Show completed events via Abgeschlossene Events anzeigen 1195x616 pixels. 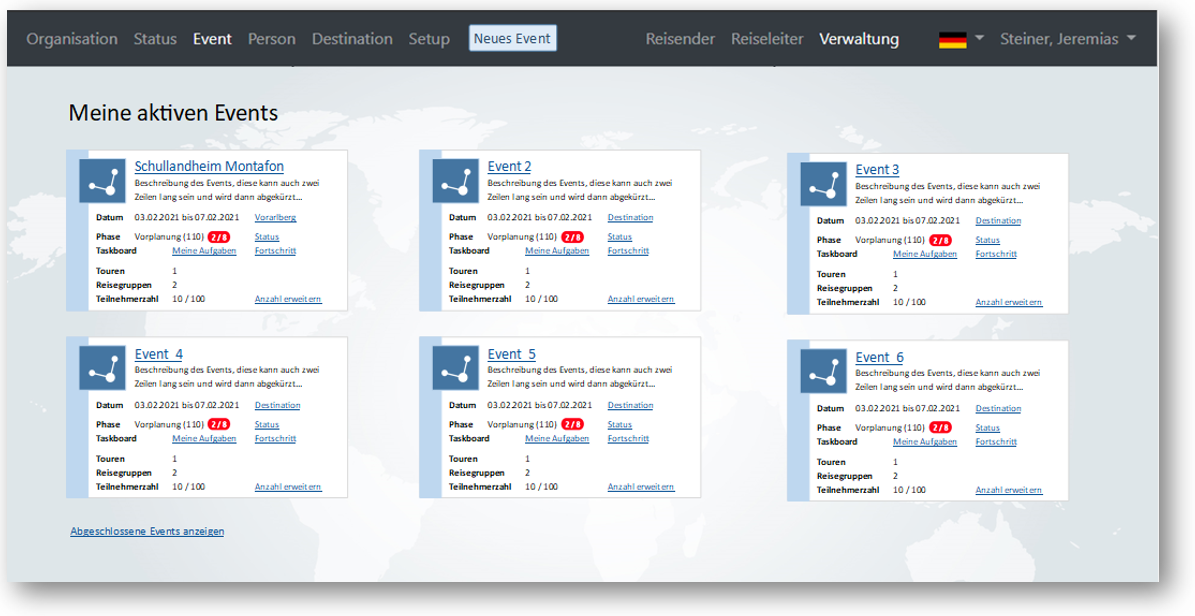click(x=147, y=532)
